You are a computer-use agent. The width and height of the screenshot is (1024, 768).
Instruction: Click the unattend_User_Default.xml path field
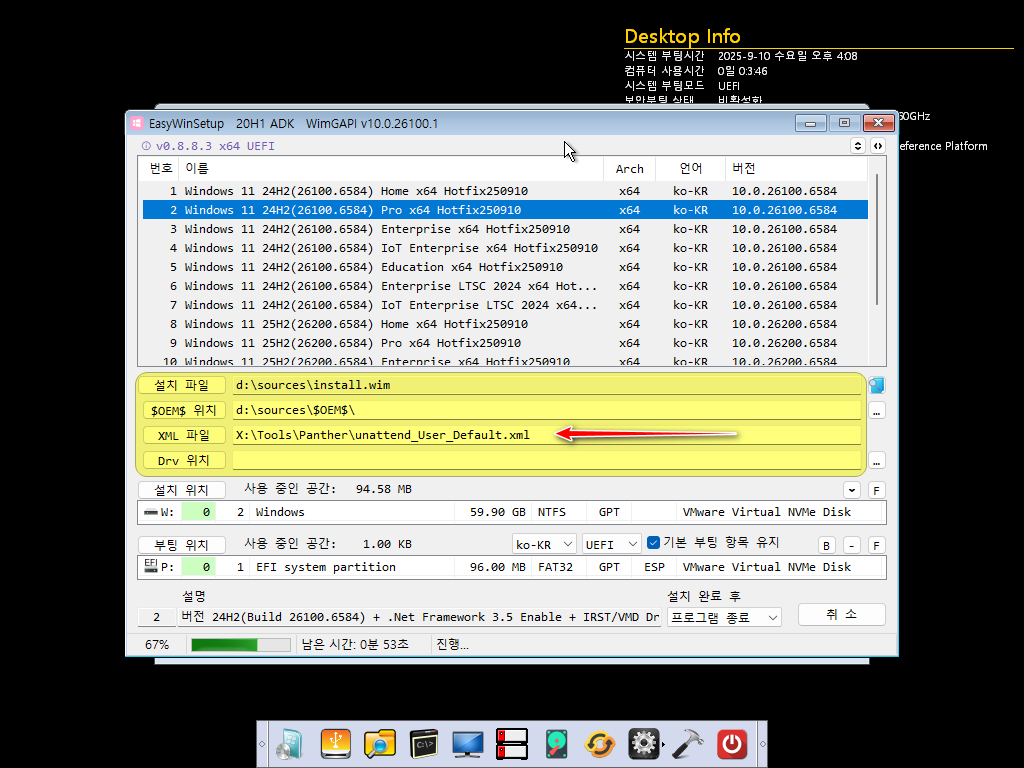[x=547, y=435]
